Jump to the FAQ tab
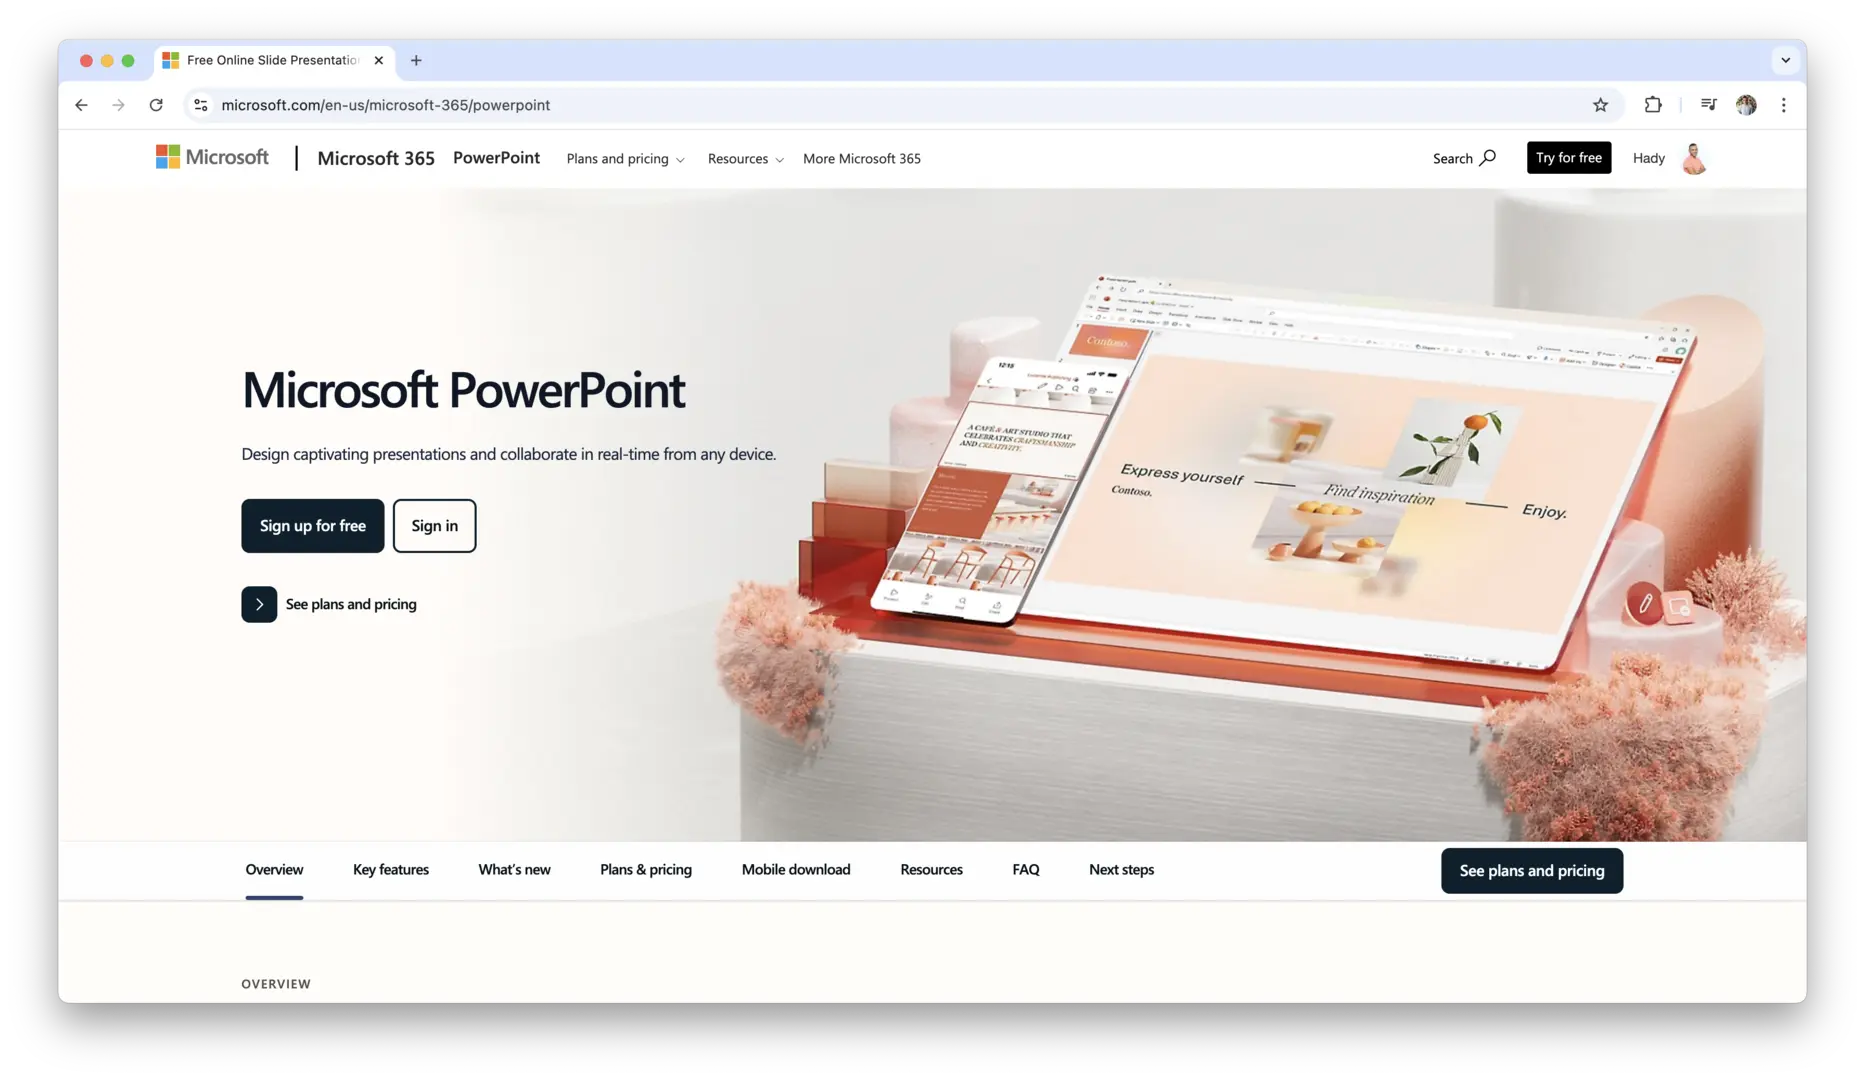This screenshot has height=1080, width=1865. click(x=1025, y=869)
